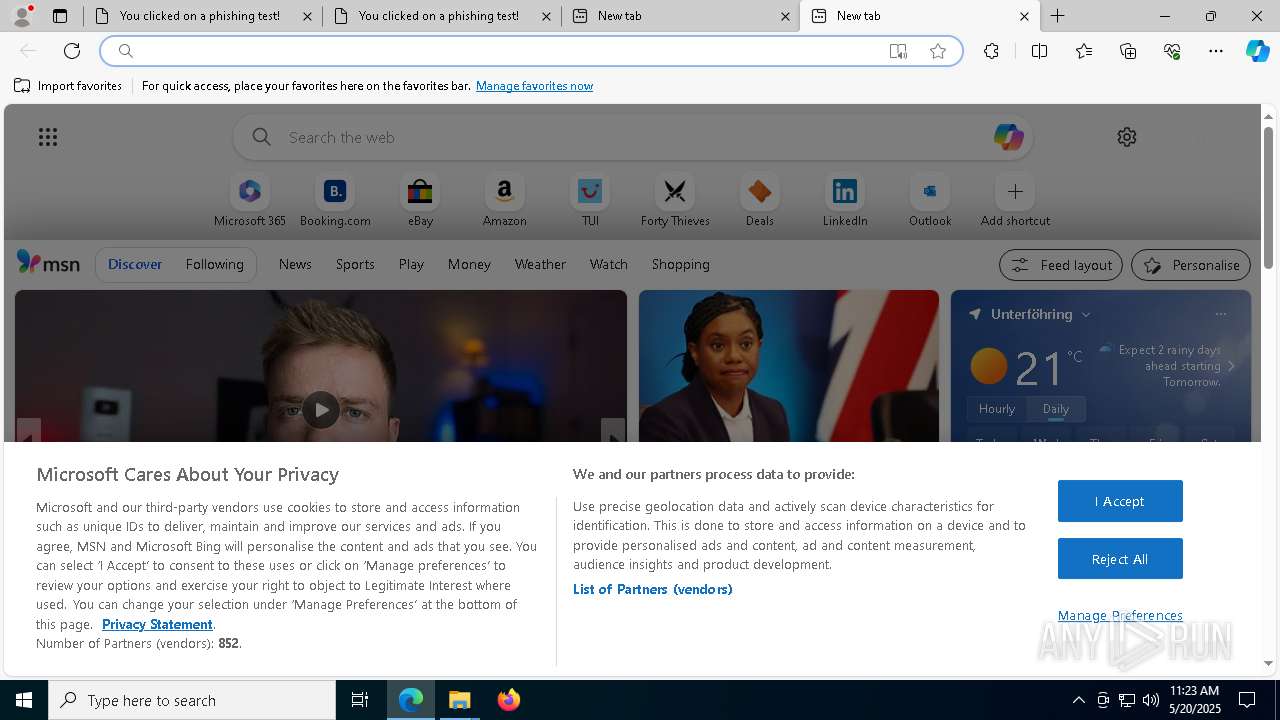1280x720 pixels.
Task: Open the Extensions puzzle icon
Action: 991,51
